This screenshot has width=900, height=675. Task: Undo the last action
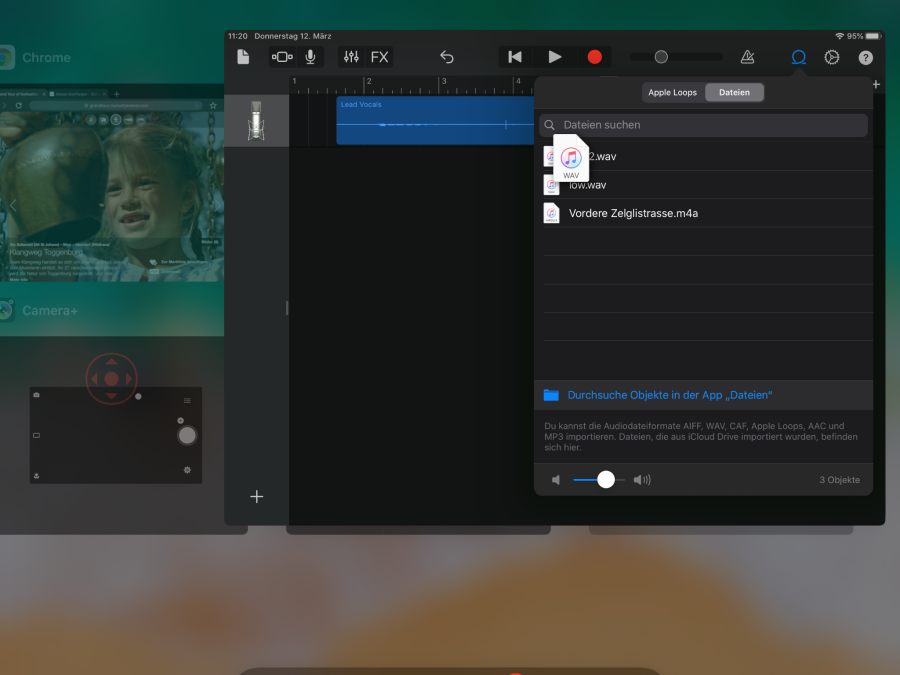447,57
